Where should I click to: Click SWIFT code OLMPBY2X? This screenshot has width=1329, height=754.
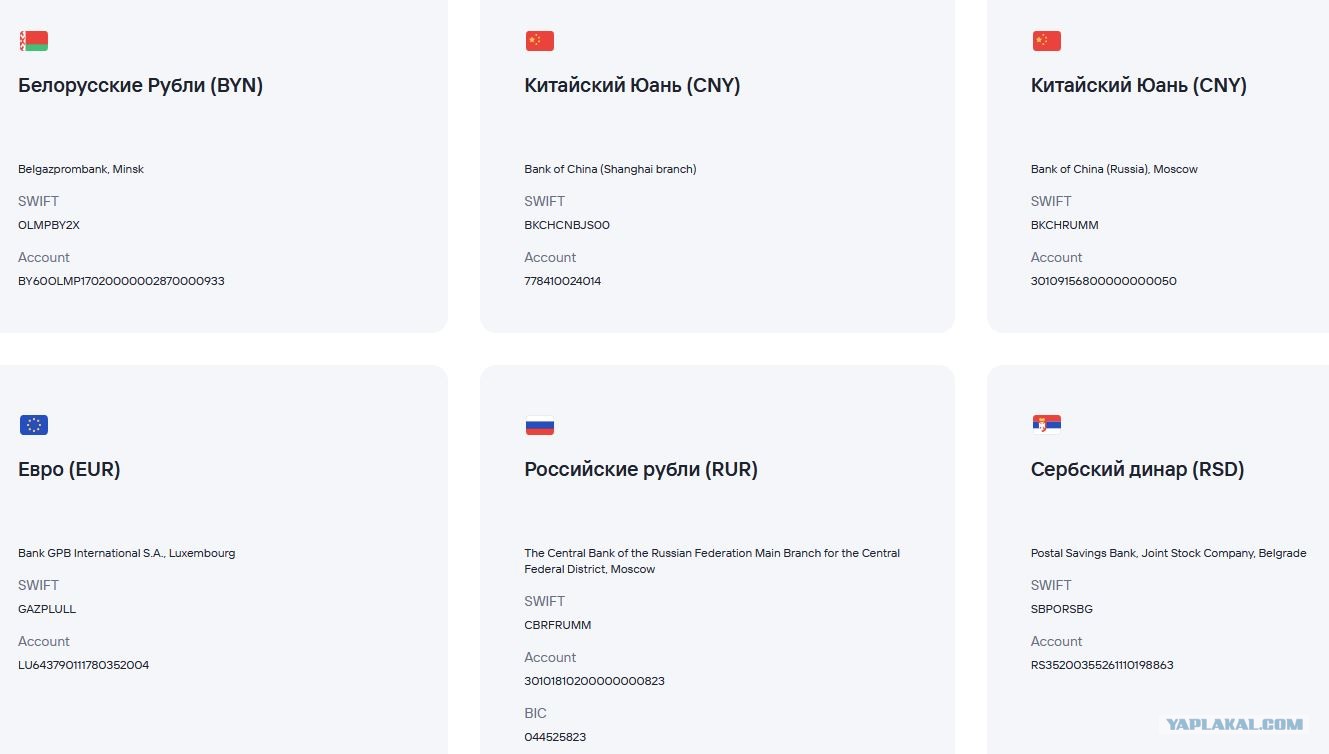click(49, 225)
